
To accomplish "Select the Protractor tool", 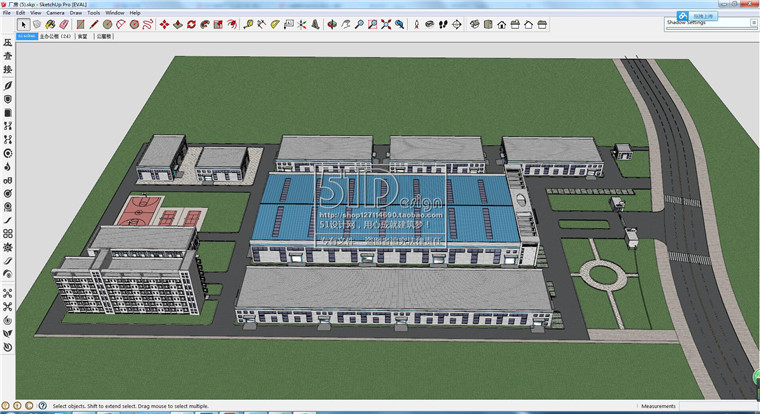I will click(x=275, y=24).
